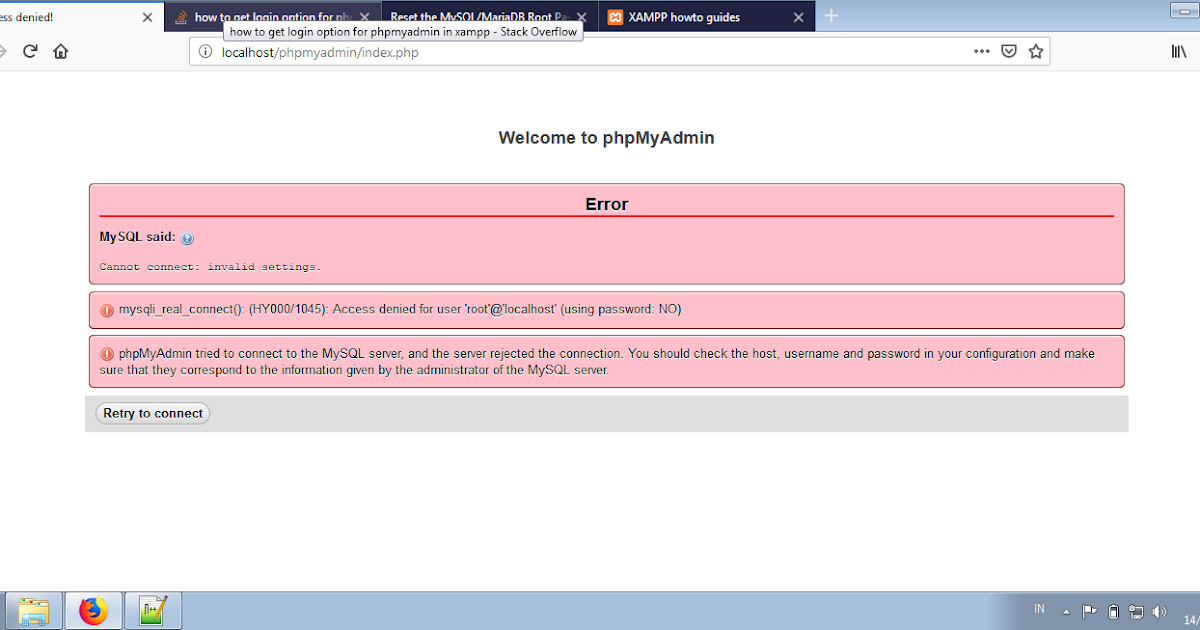Open the volume speaker tray icon
Viewport: 1200px width, 630px height.
1159,611
